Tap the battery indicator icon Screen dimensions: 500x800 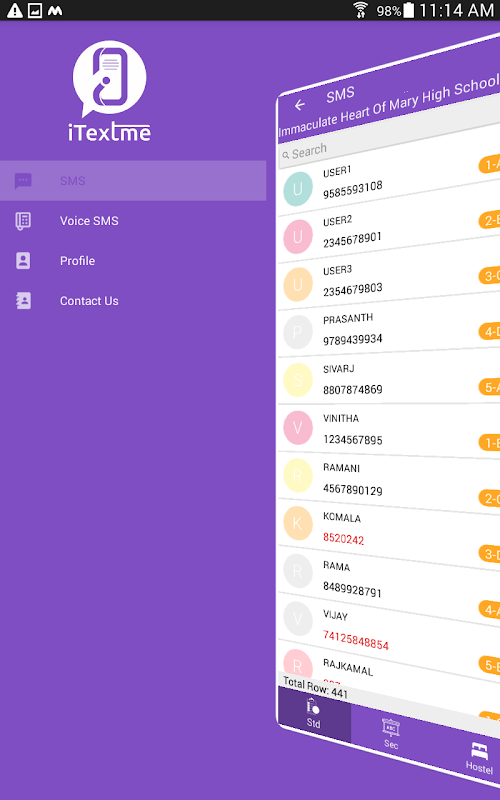point(409,10)
